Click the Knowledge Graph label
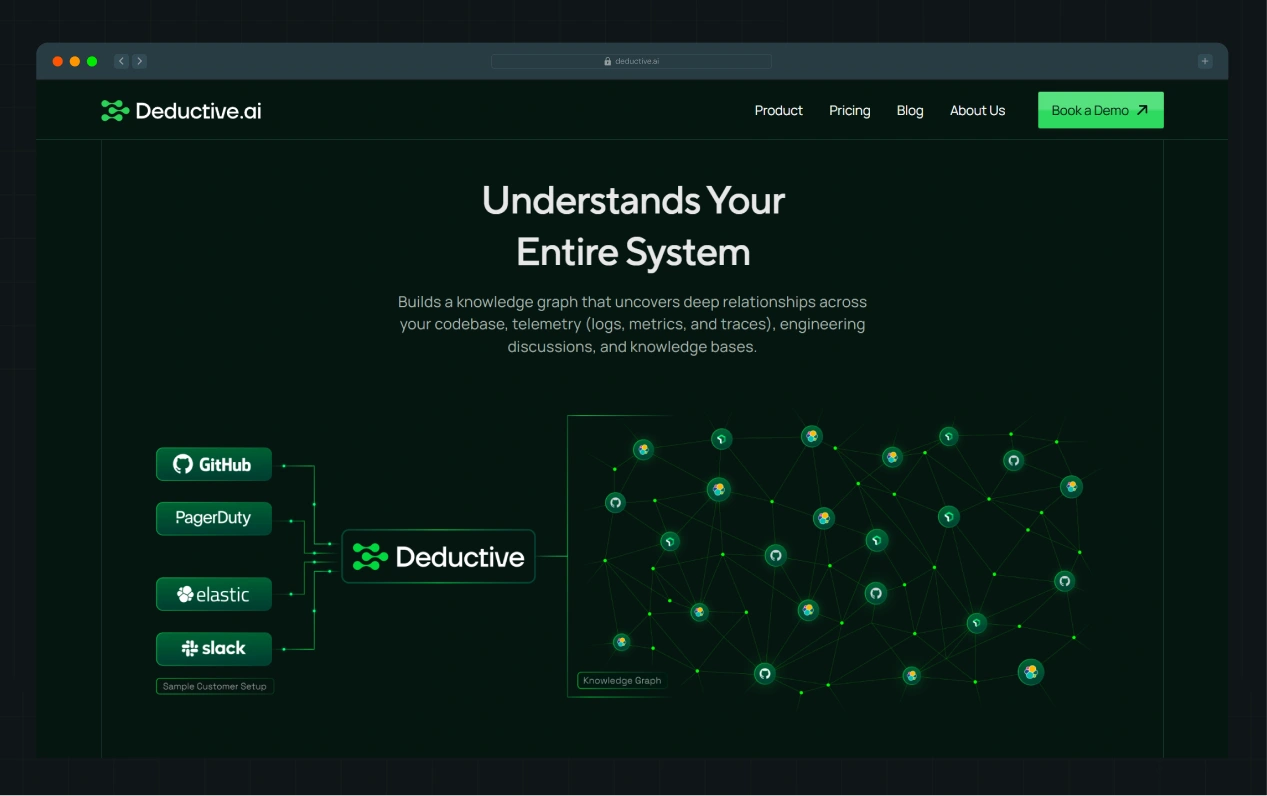This screenshot has width=1267, height=796. click(x=622, y=681)
